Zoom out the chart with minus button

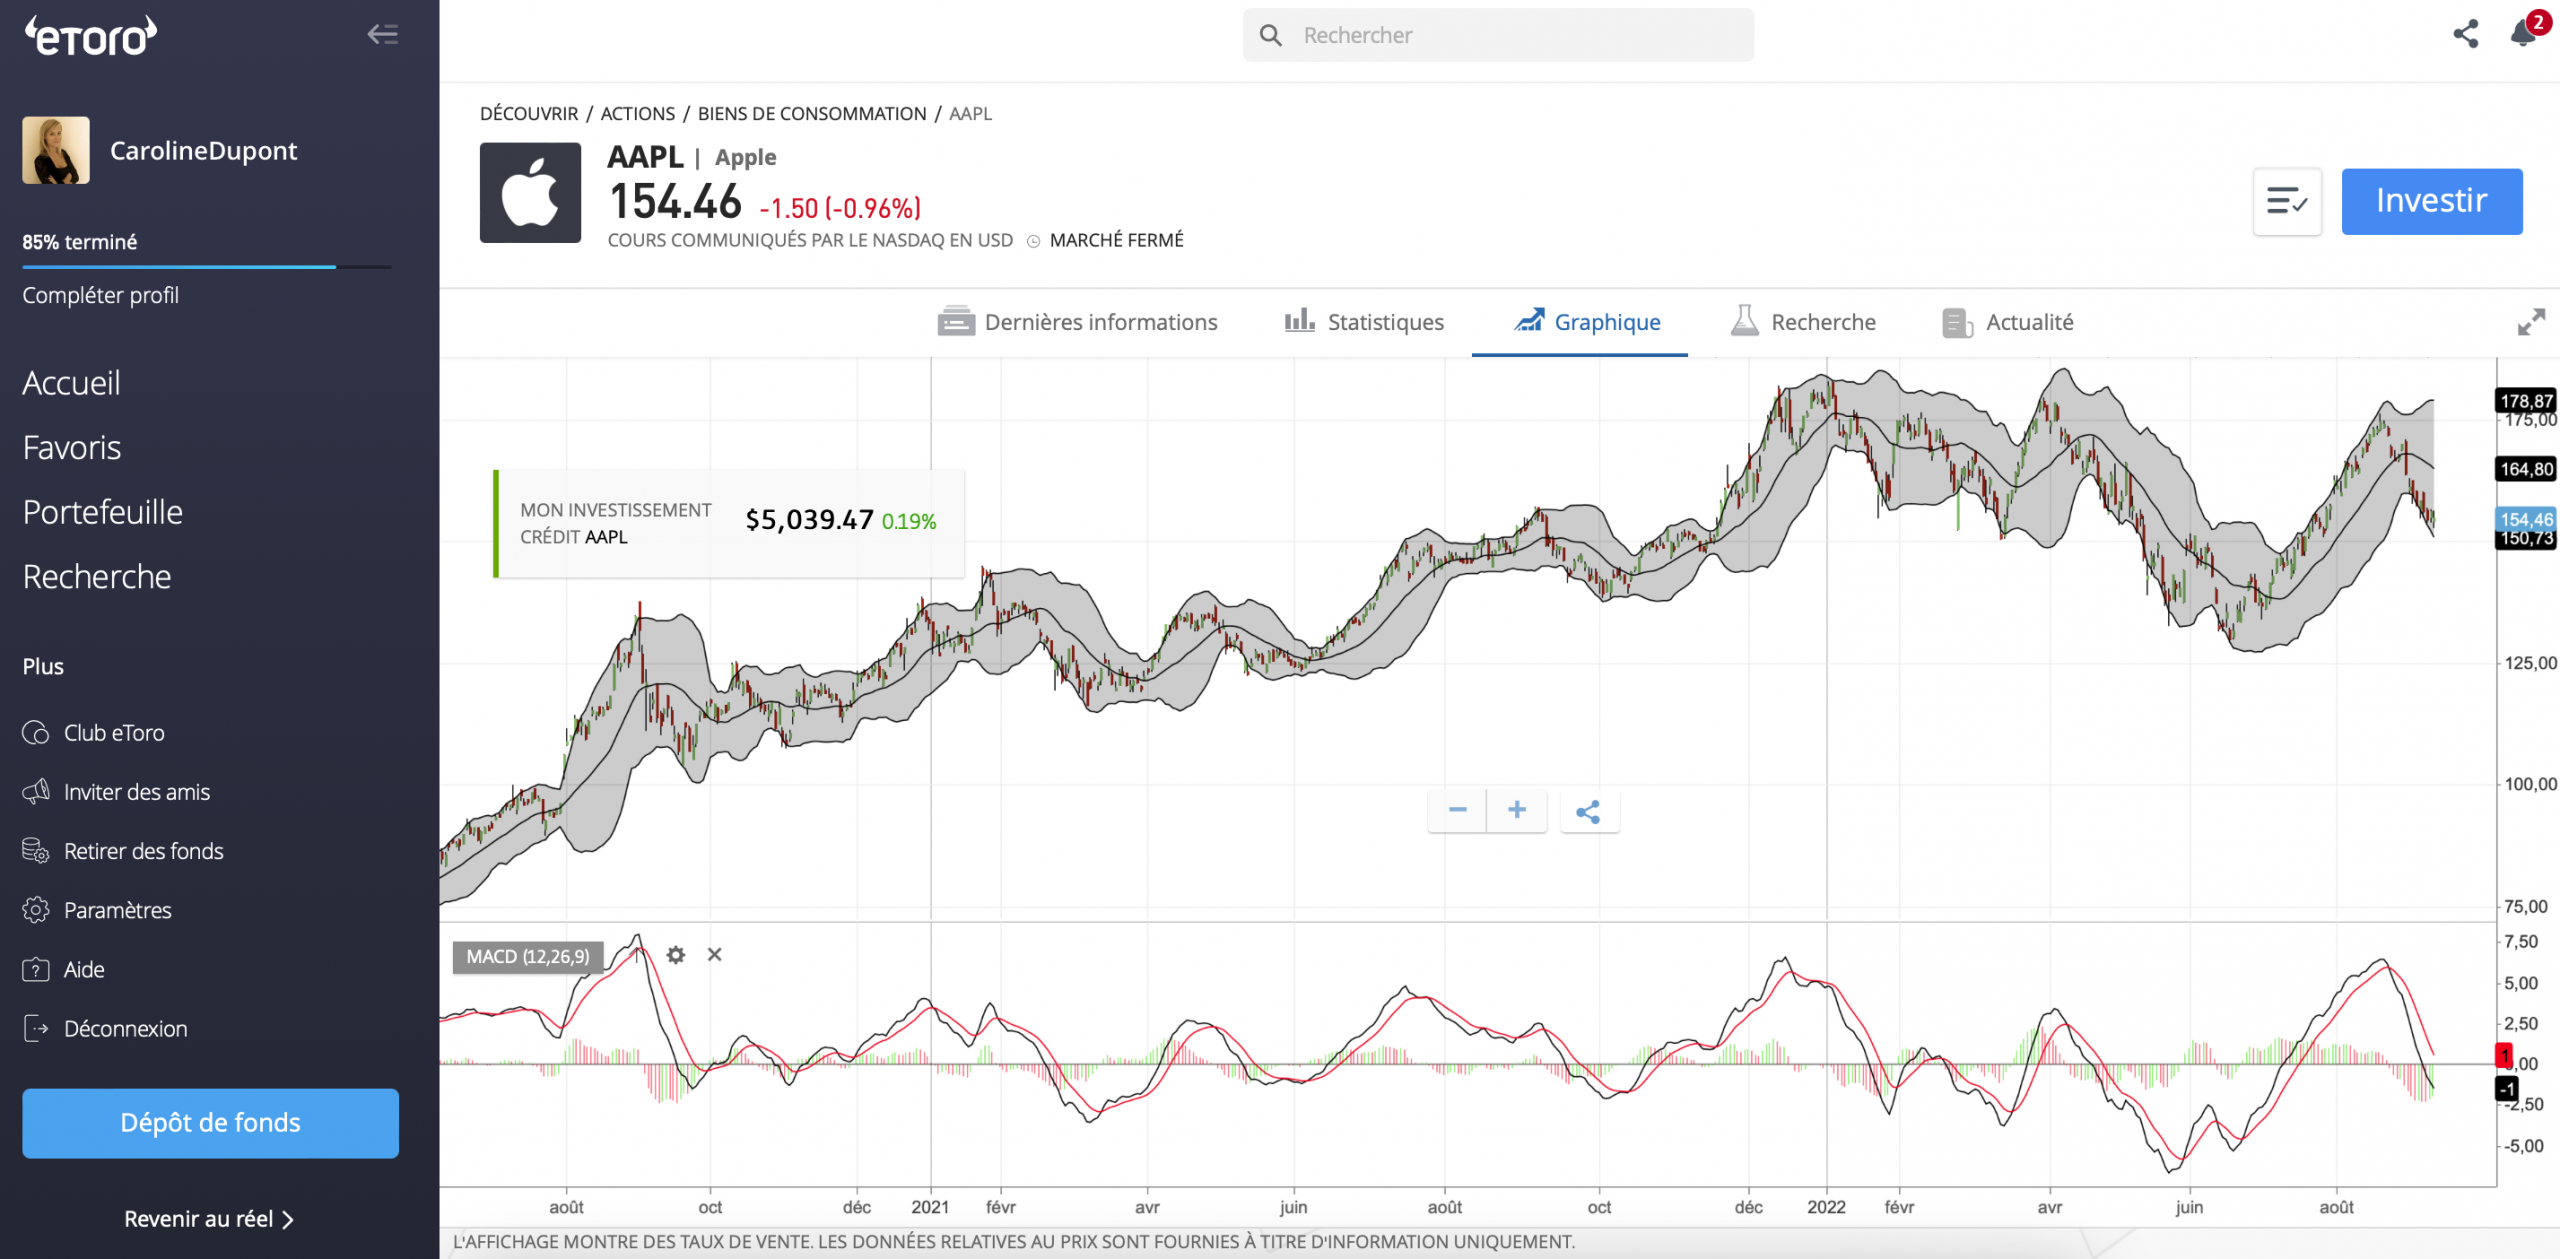(x=1457, y=810)
